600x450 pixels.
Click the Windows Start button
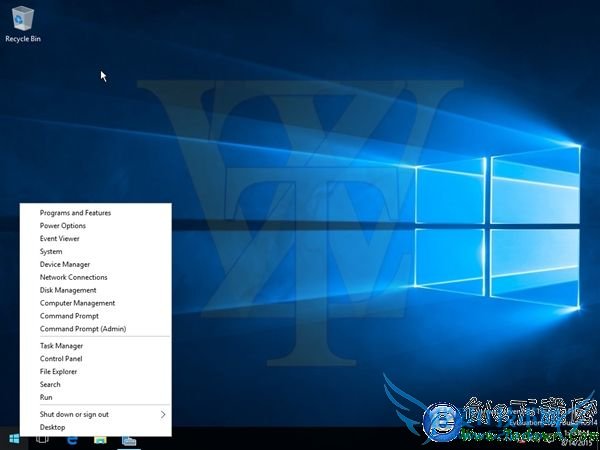point(14,439)
